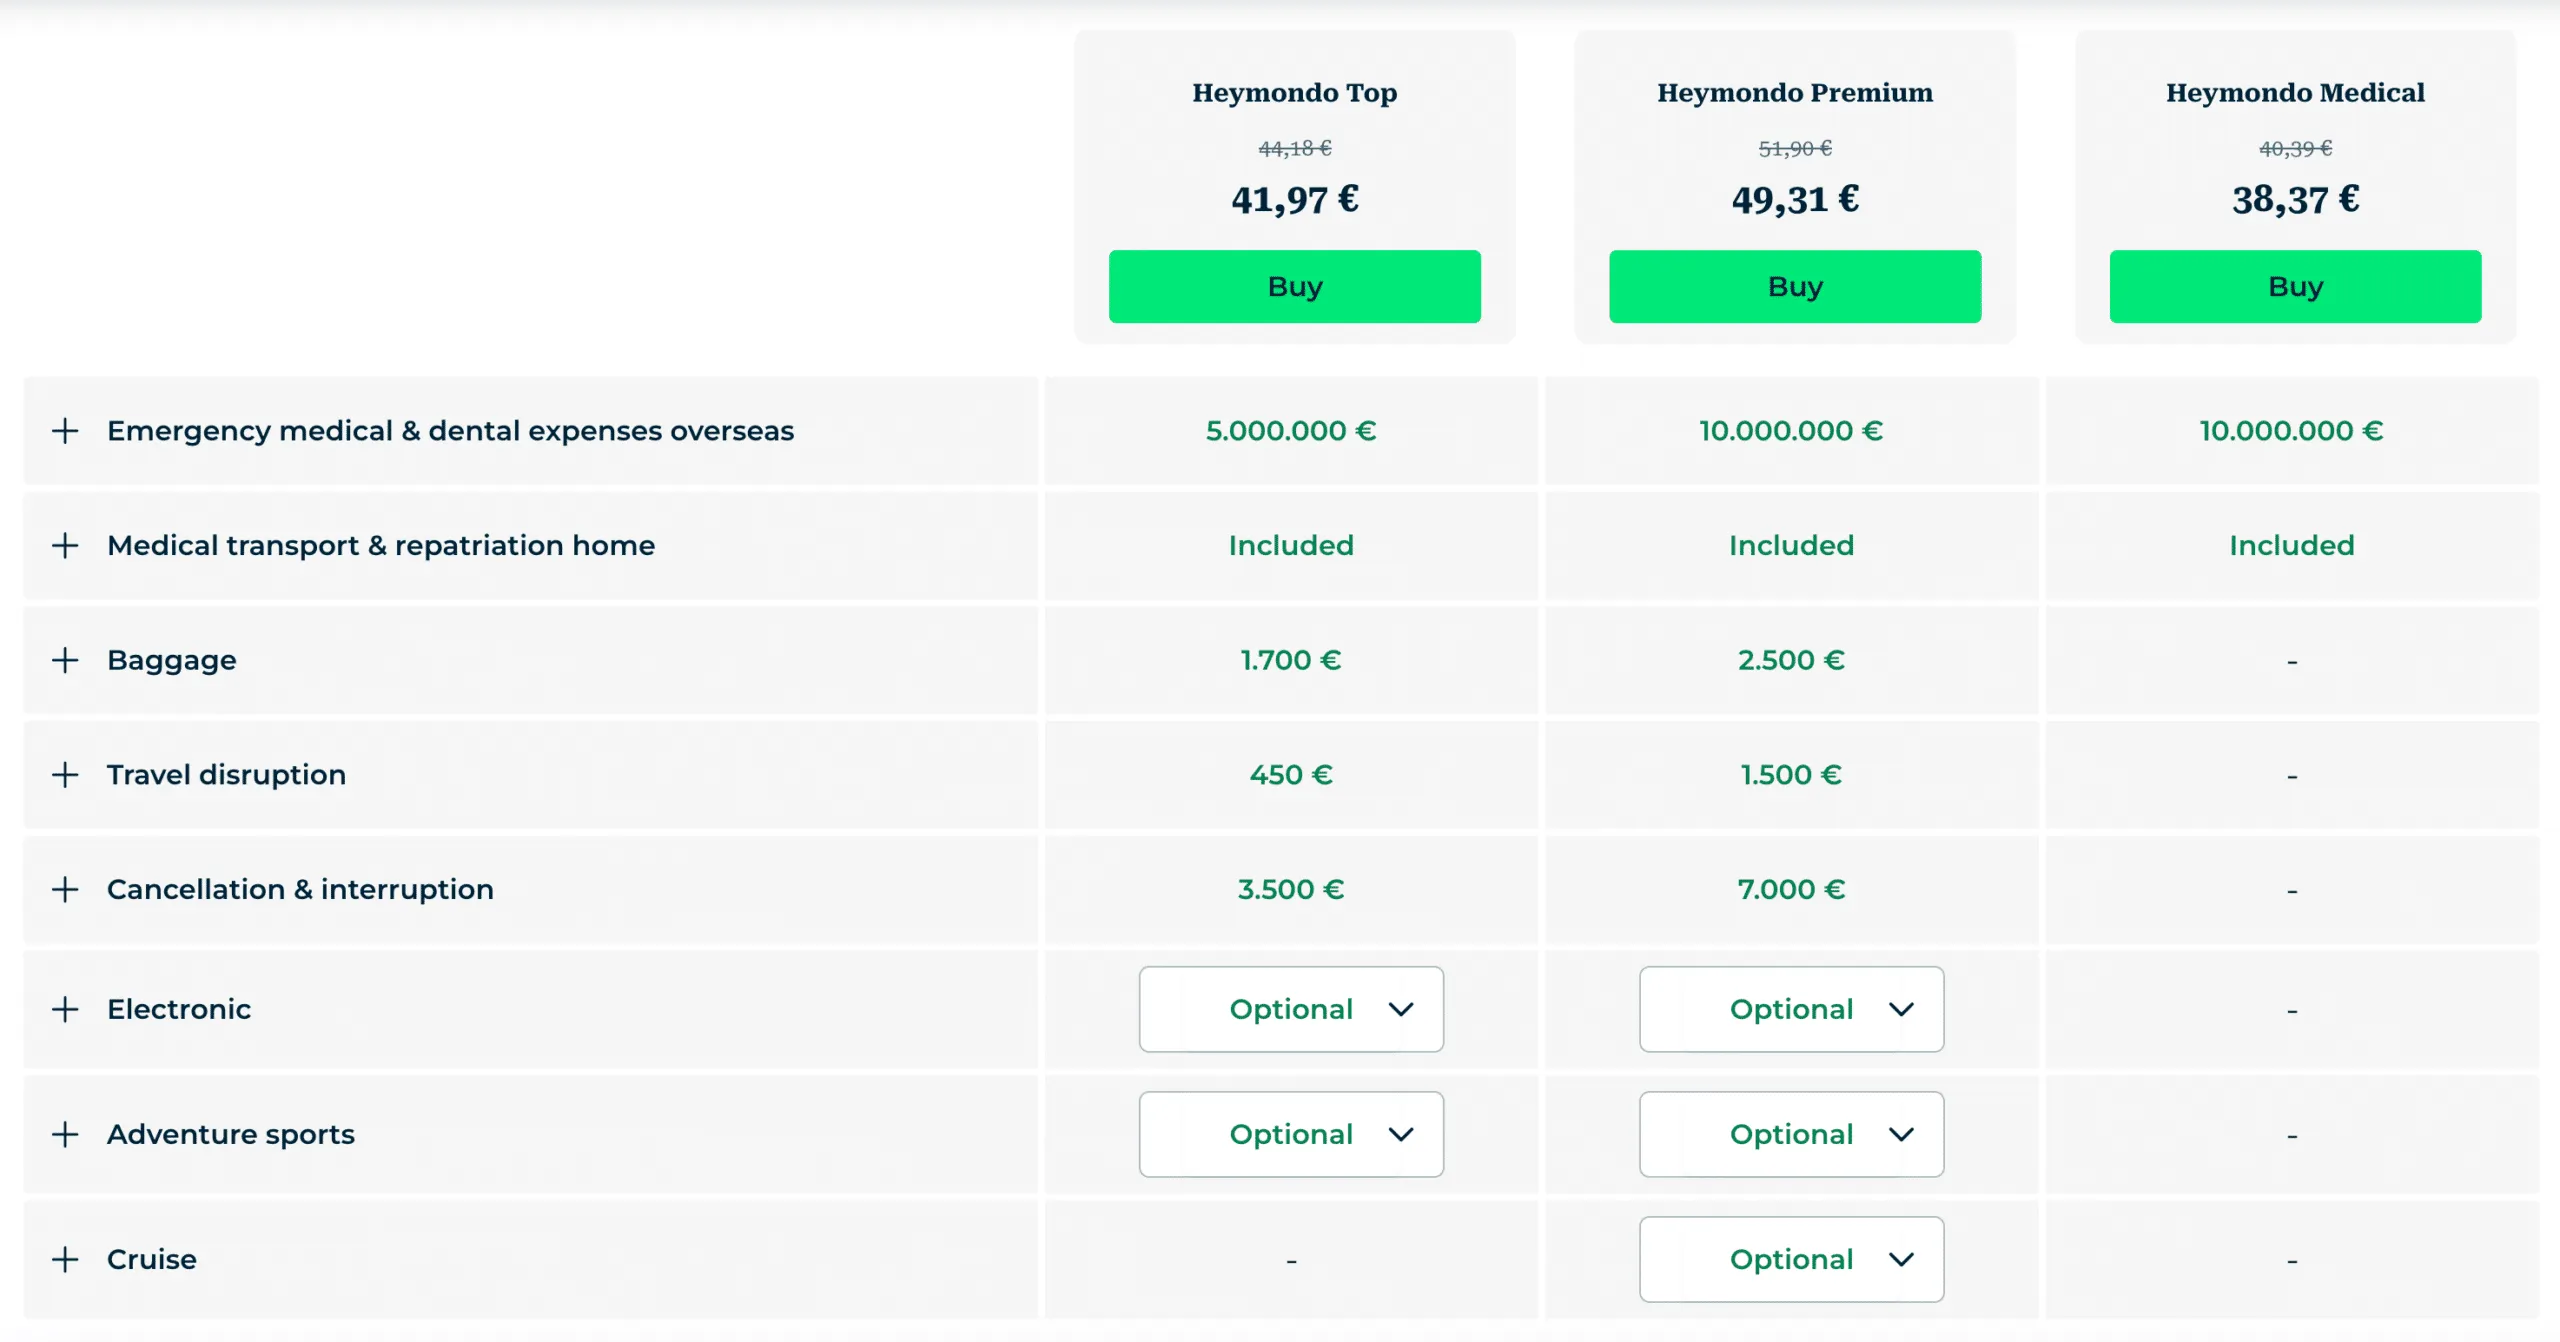The image size is (2560, 1342).
Task: Click the Baggage row label
Action: (x=172, y=661)
